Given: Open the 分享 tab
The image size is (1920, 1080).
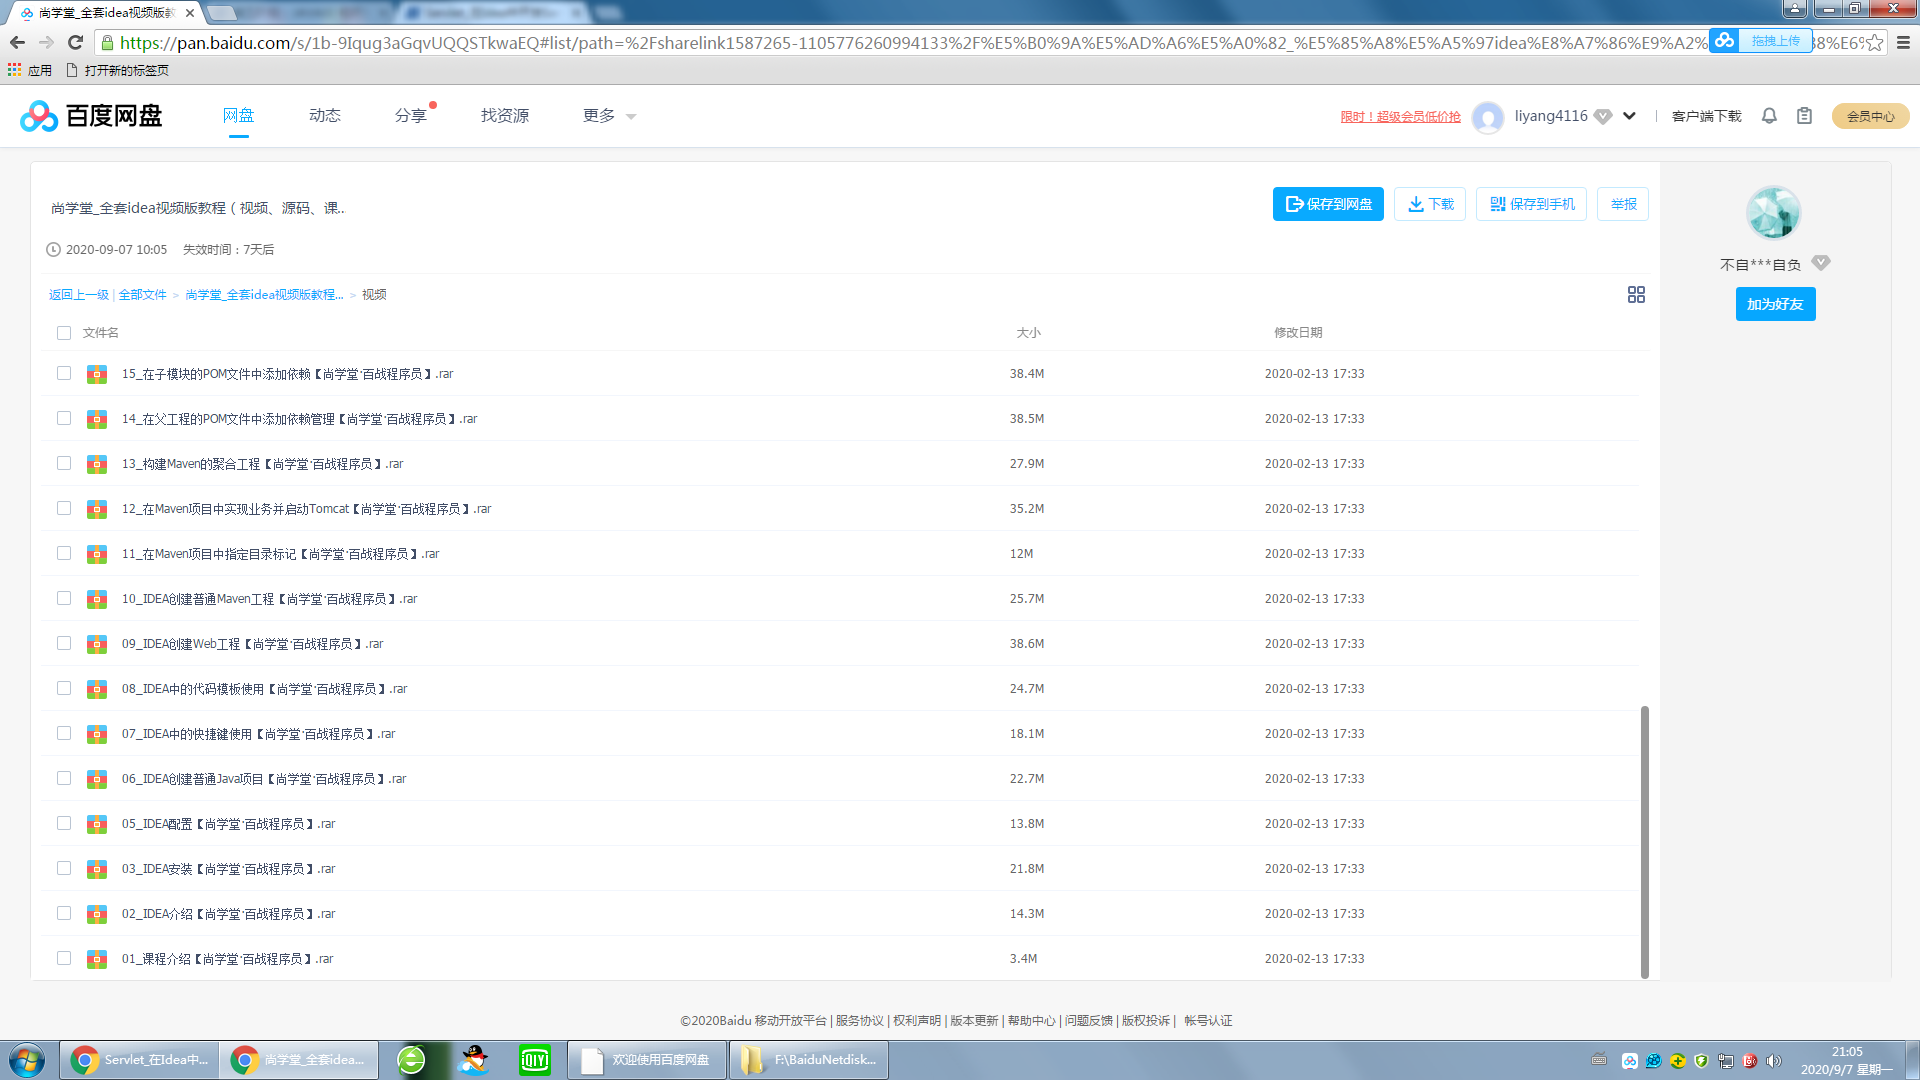Looking at the screenshot, I should coord(411,116).
